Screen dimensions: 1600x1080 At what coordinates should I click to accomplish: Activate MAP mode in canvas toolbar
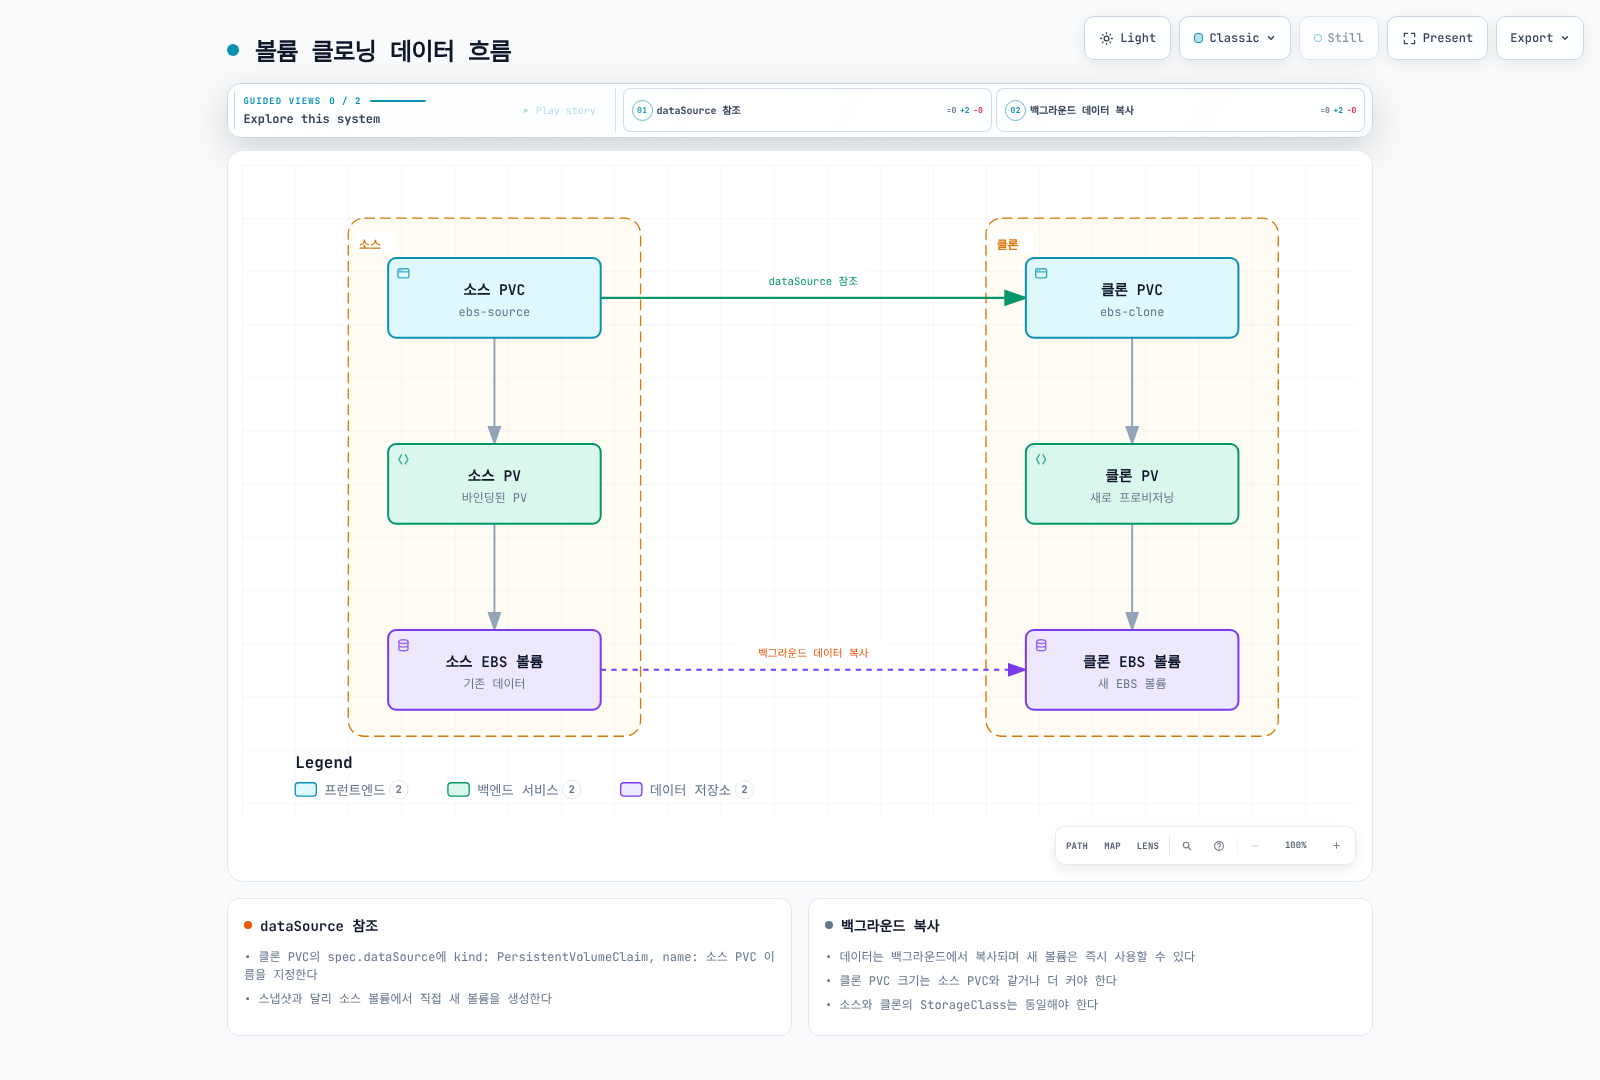[1112, 846]
